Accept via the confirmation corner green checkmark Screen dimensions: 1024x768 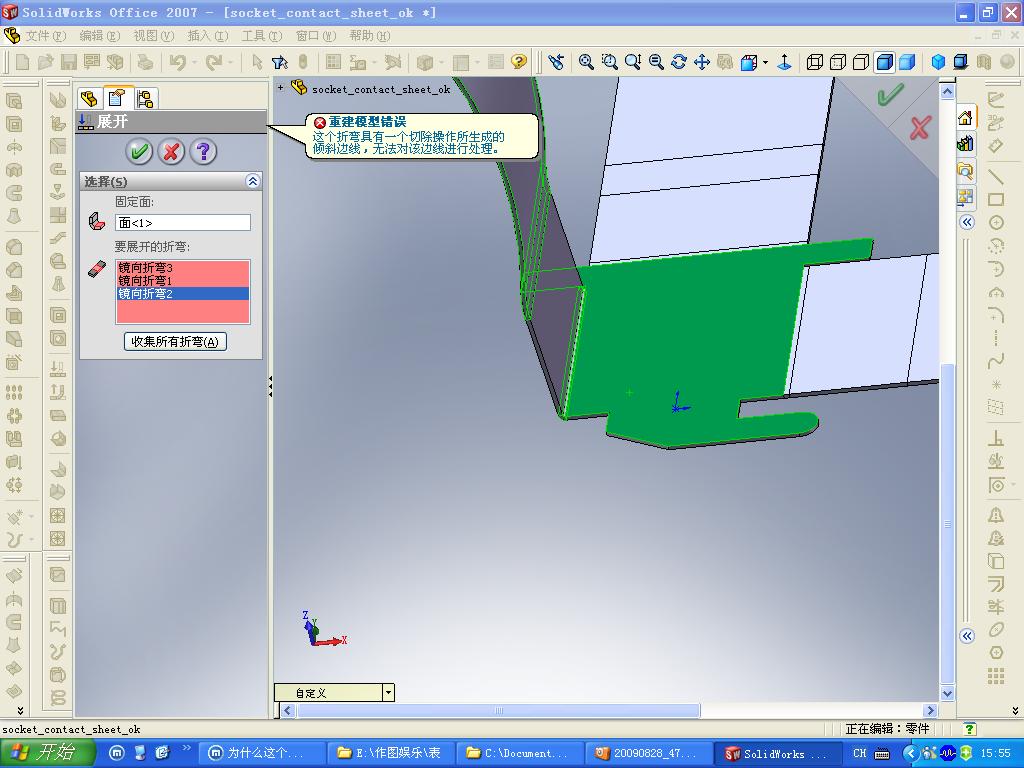tap(889, 95)
